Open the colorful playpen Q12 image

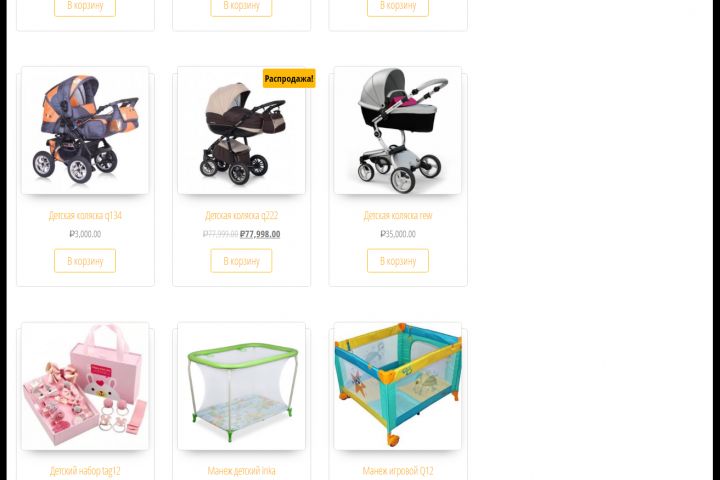pyautogui.click(x=398, y=386)
